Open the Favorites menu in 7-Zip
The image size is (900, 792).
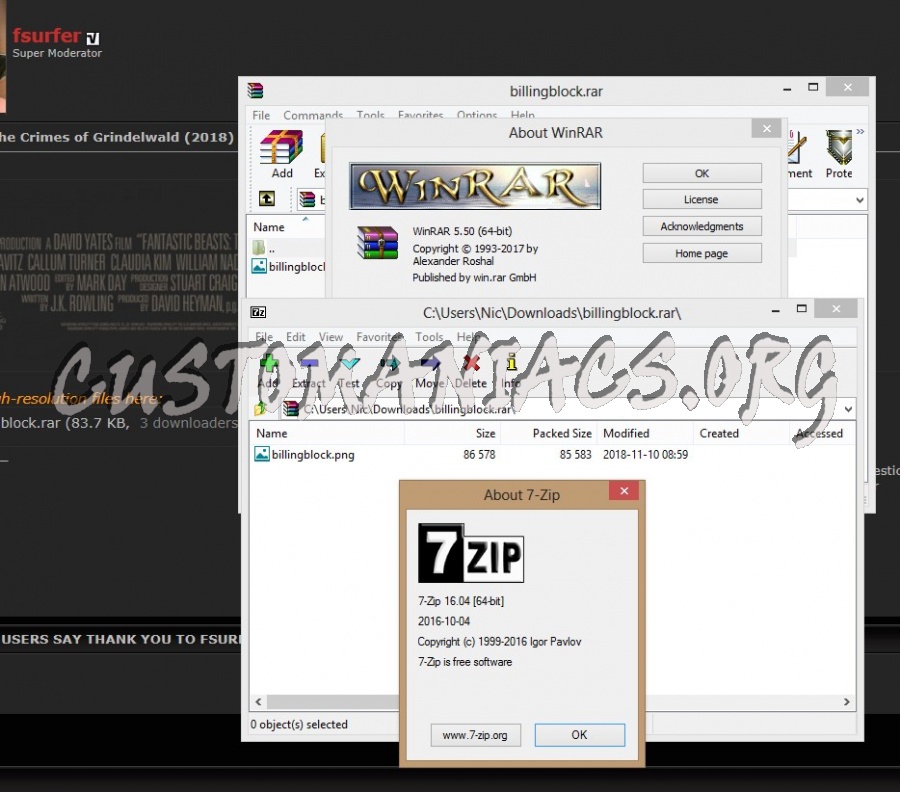point(379,337)
